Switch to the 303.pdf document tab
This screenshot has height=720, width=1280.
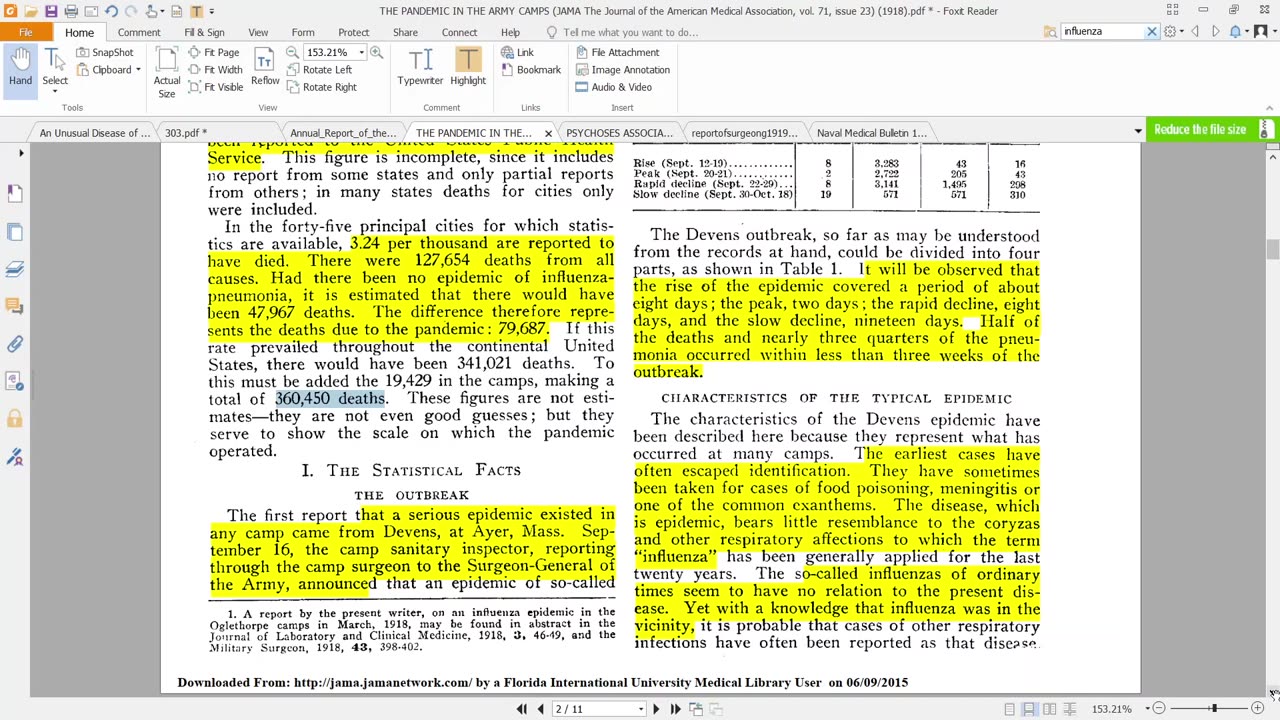(x=186, y=132)
